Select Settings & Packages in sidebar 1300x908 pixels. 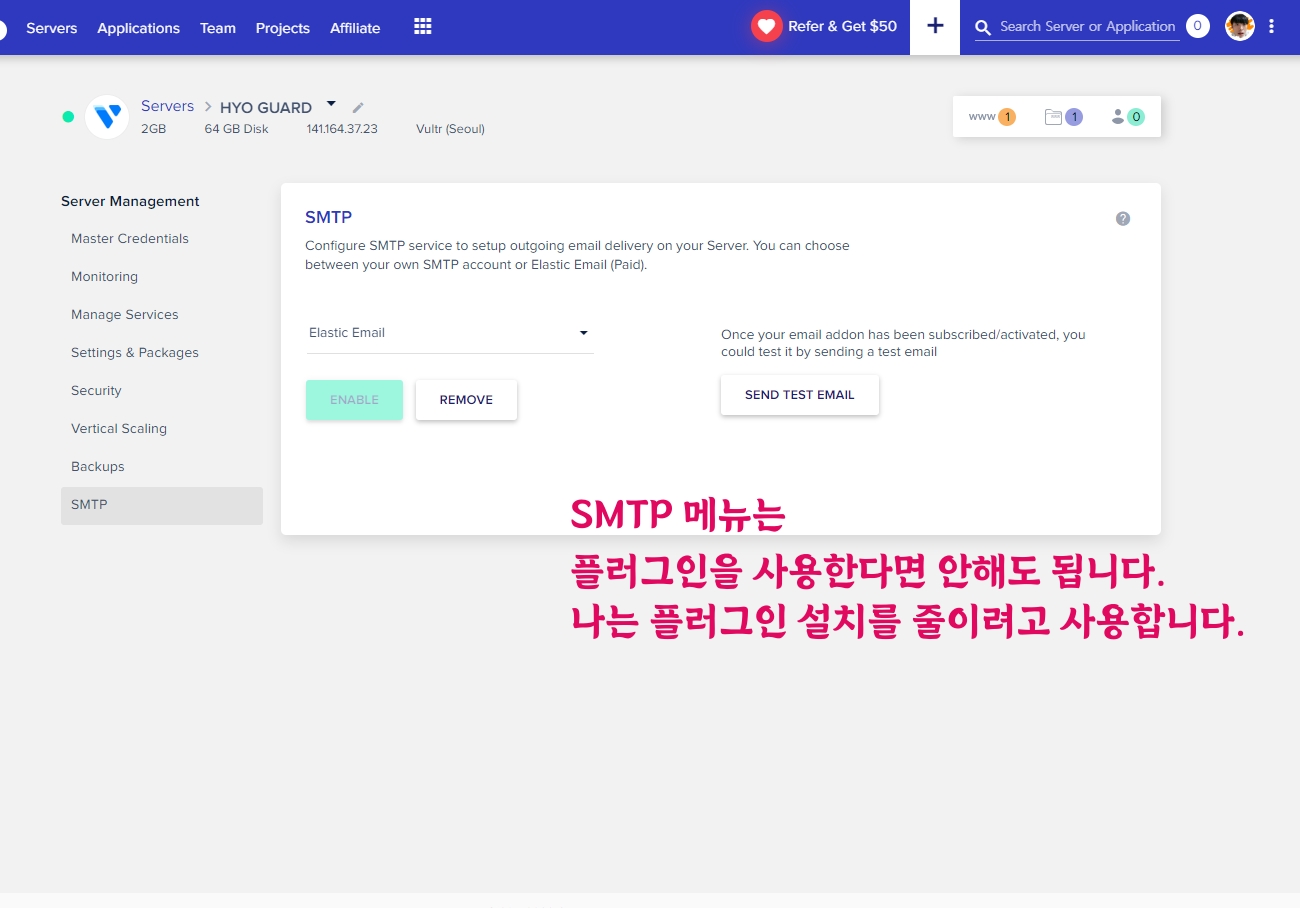point(162,353)
